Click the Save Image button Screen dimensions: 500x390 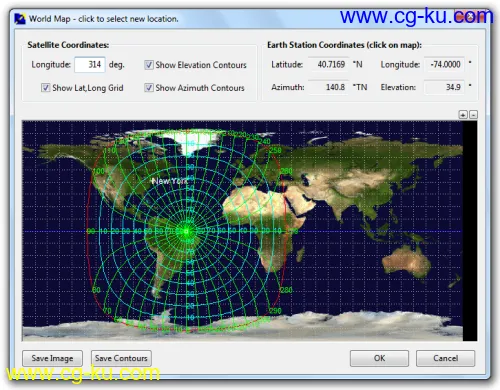[52, 358]
